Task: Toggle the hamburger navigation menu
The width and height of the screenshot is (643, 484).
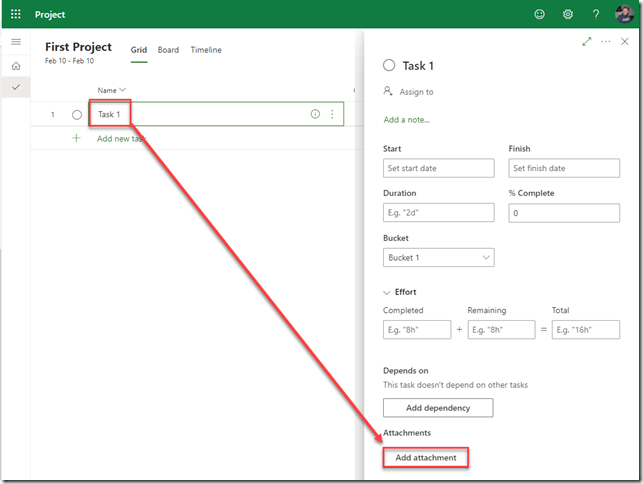Action: click(15, 42)
